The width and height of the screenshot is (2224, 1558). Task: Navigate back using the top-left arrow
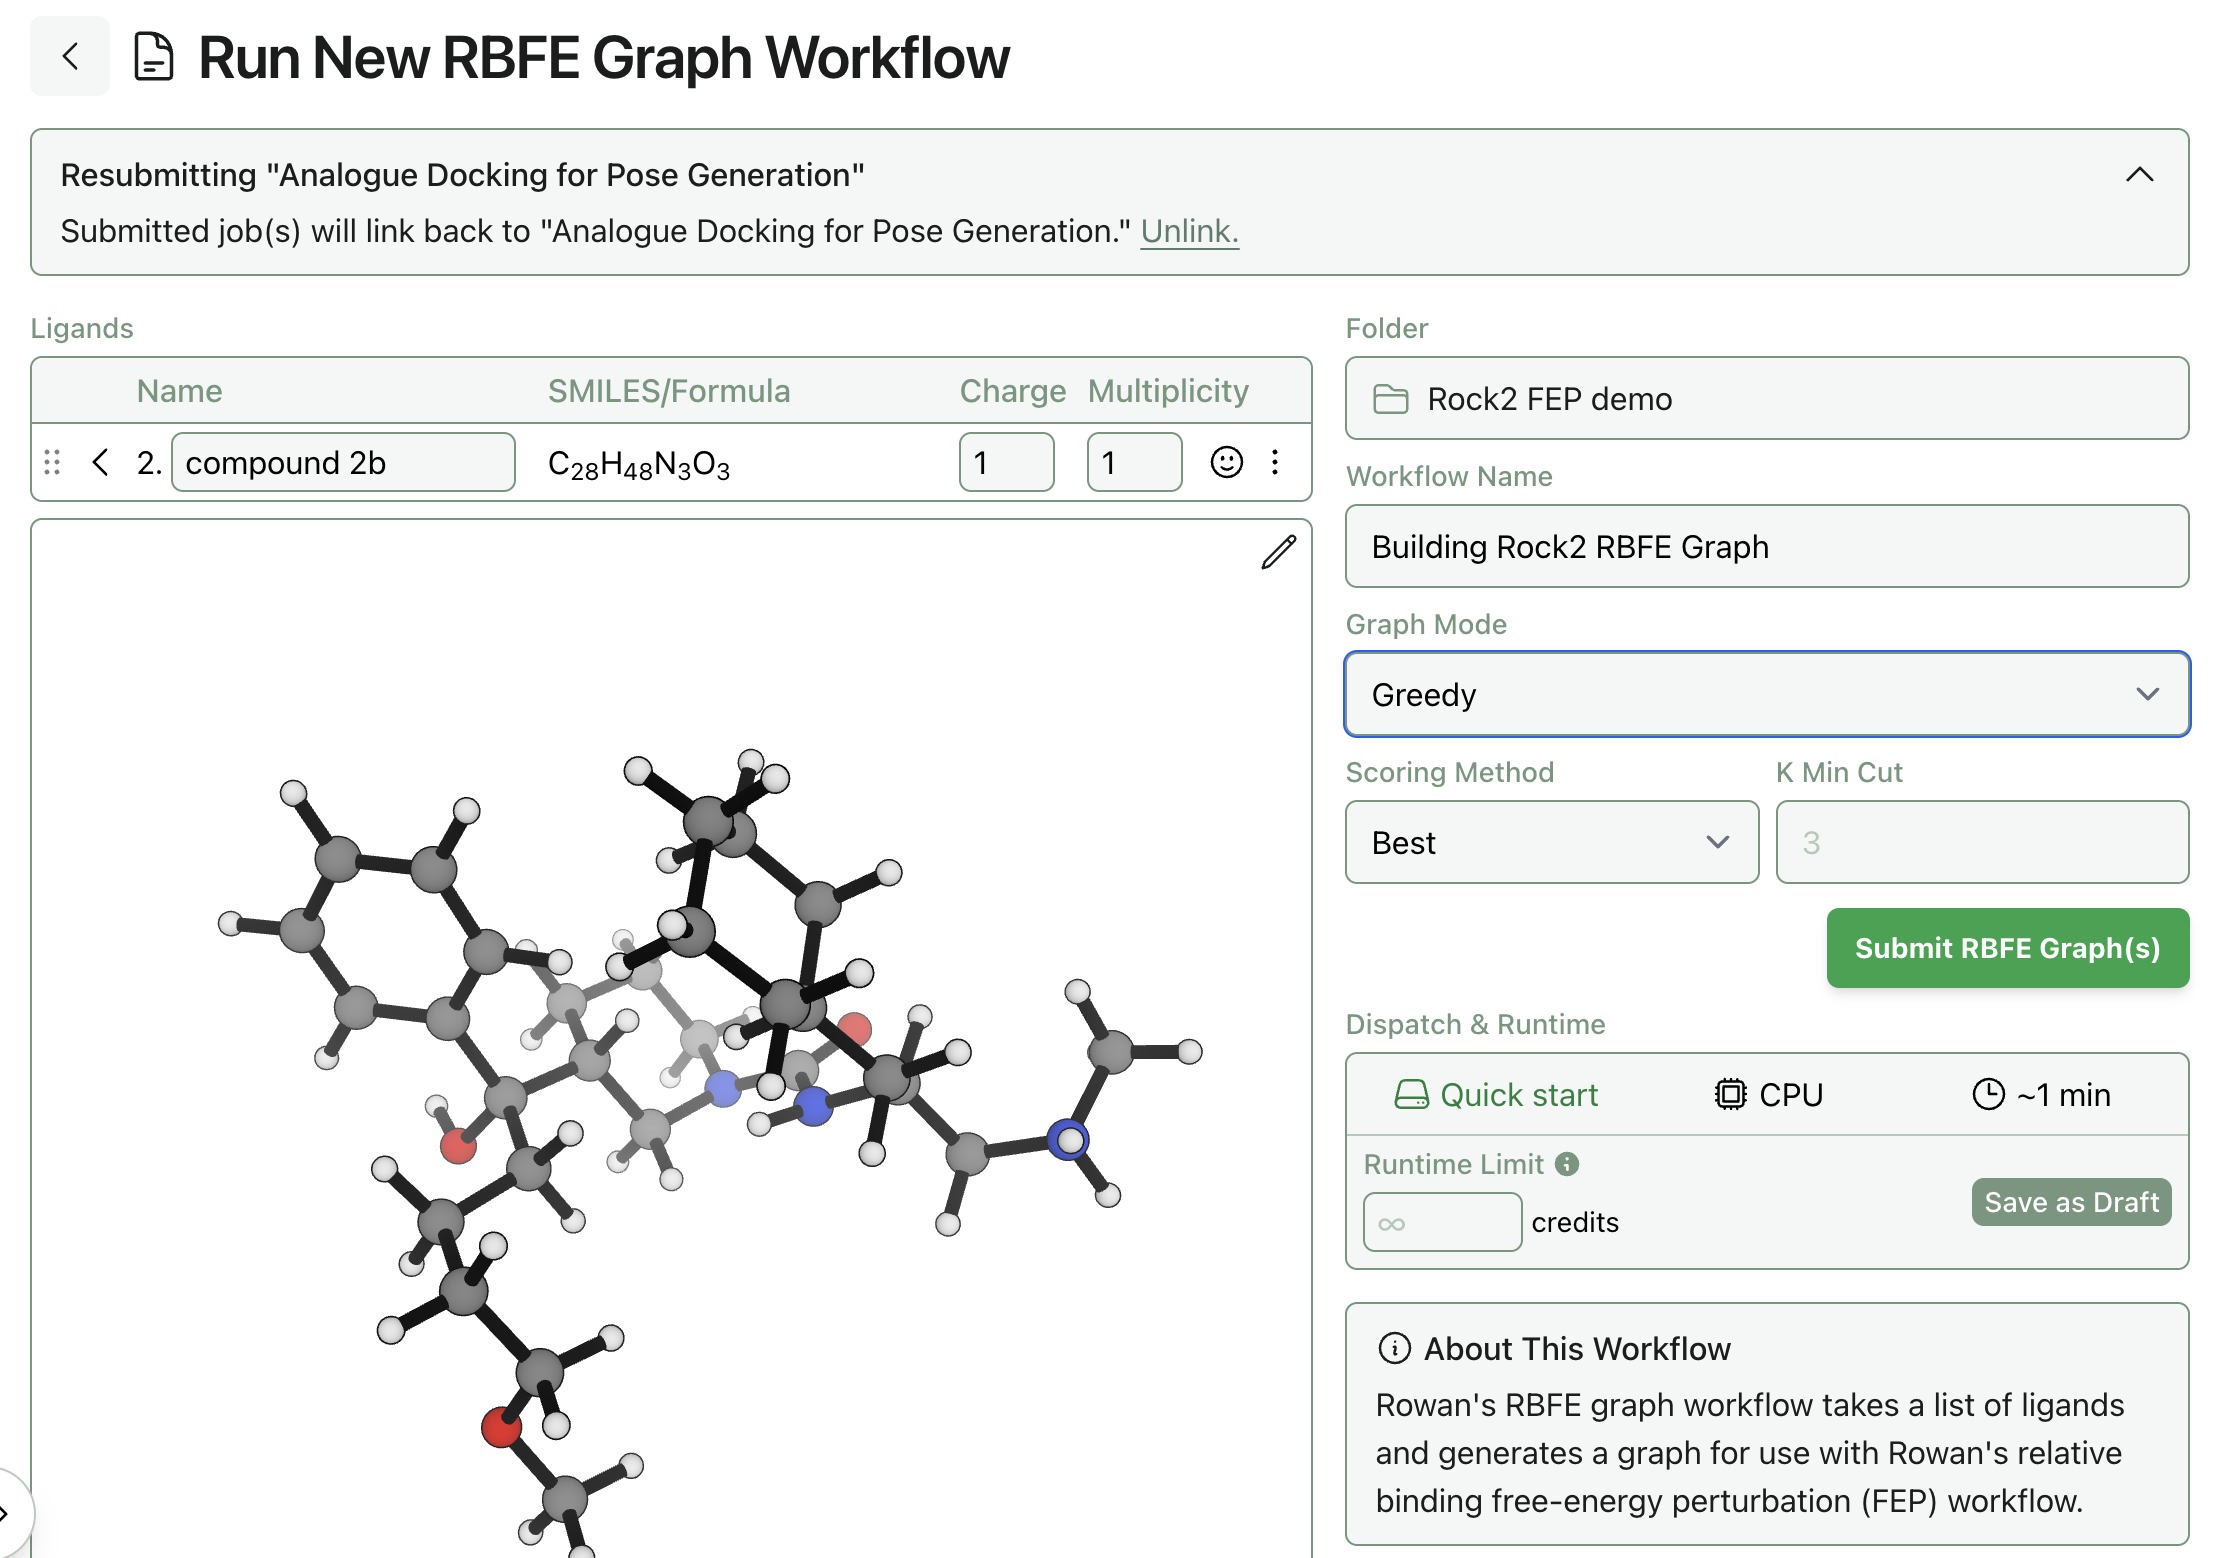69,57
